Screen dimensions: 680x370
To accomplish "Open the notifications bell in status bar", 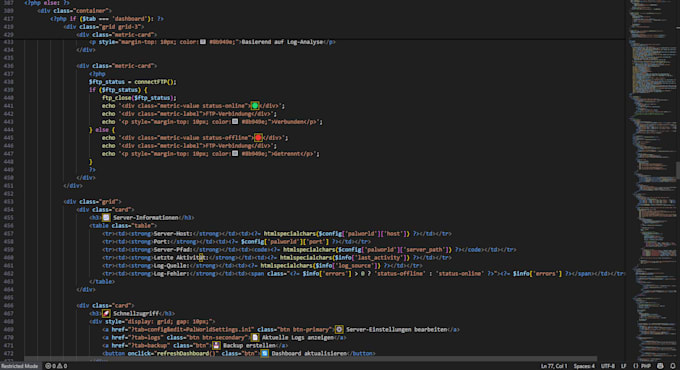I will coord(672,366).
